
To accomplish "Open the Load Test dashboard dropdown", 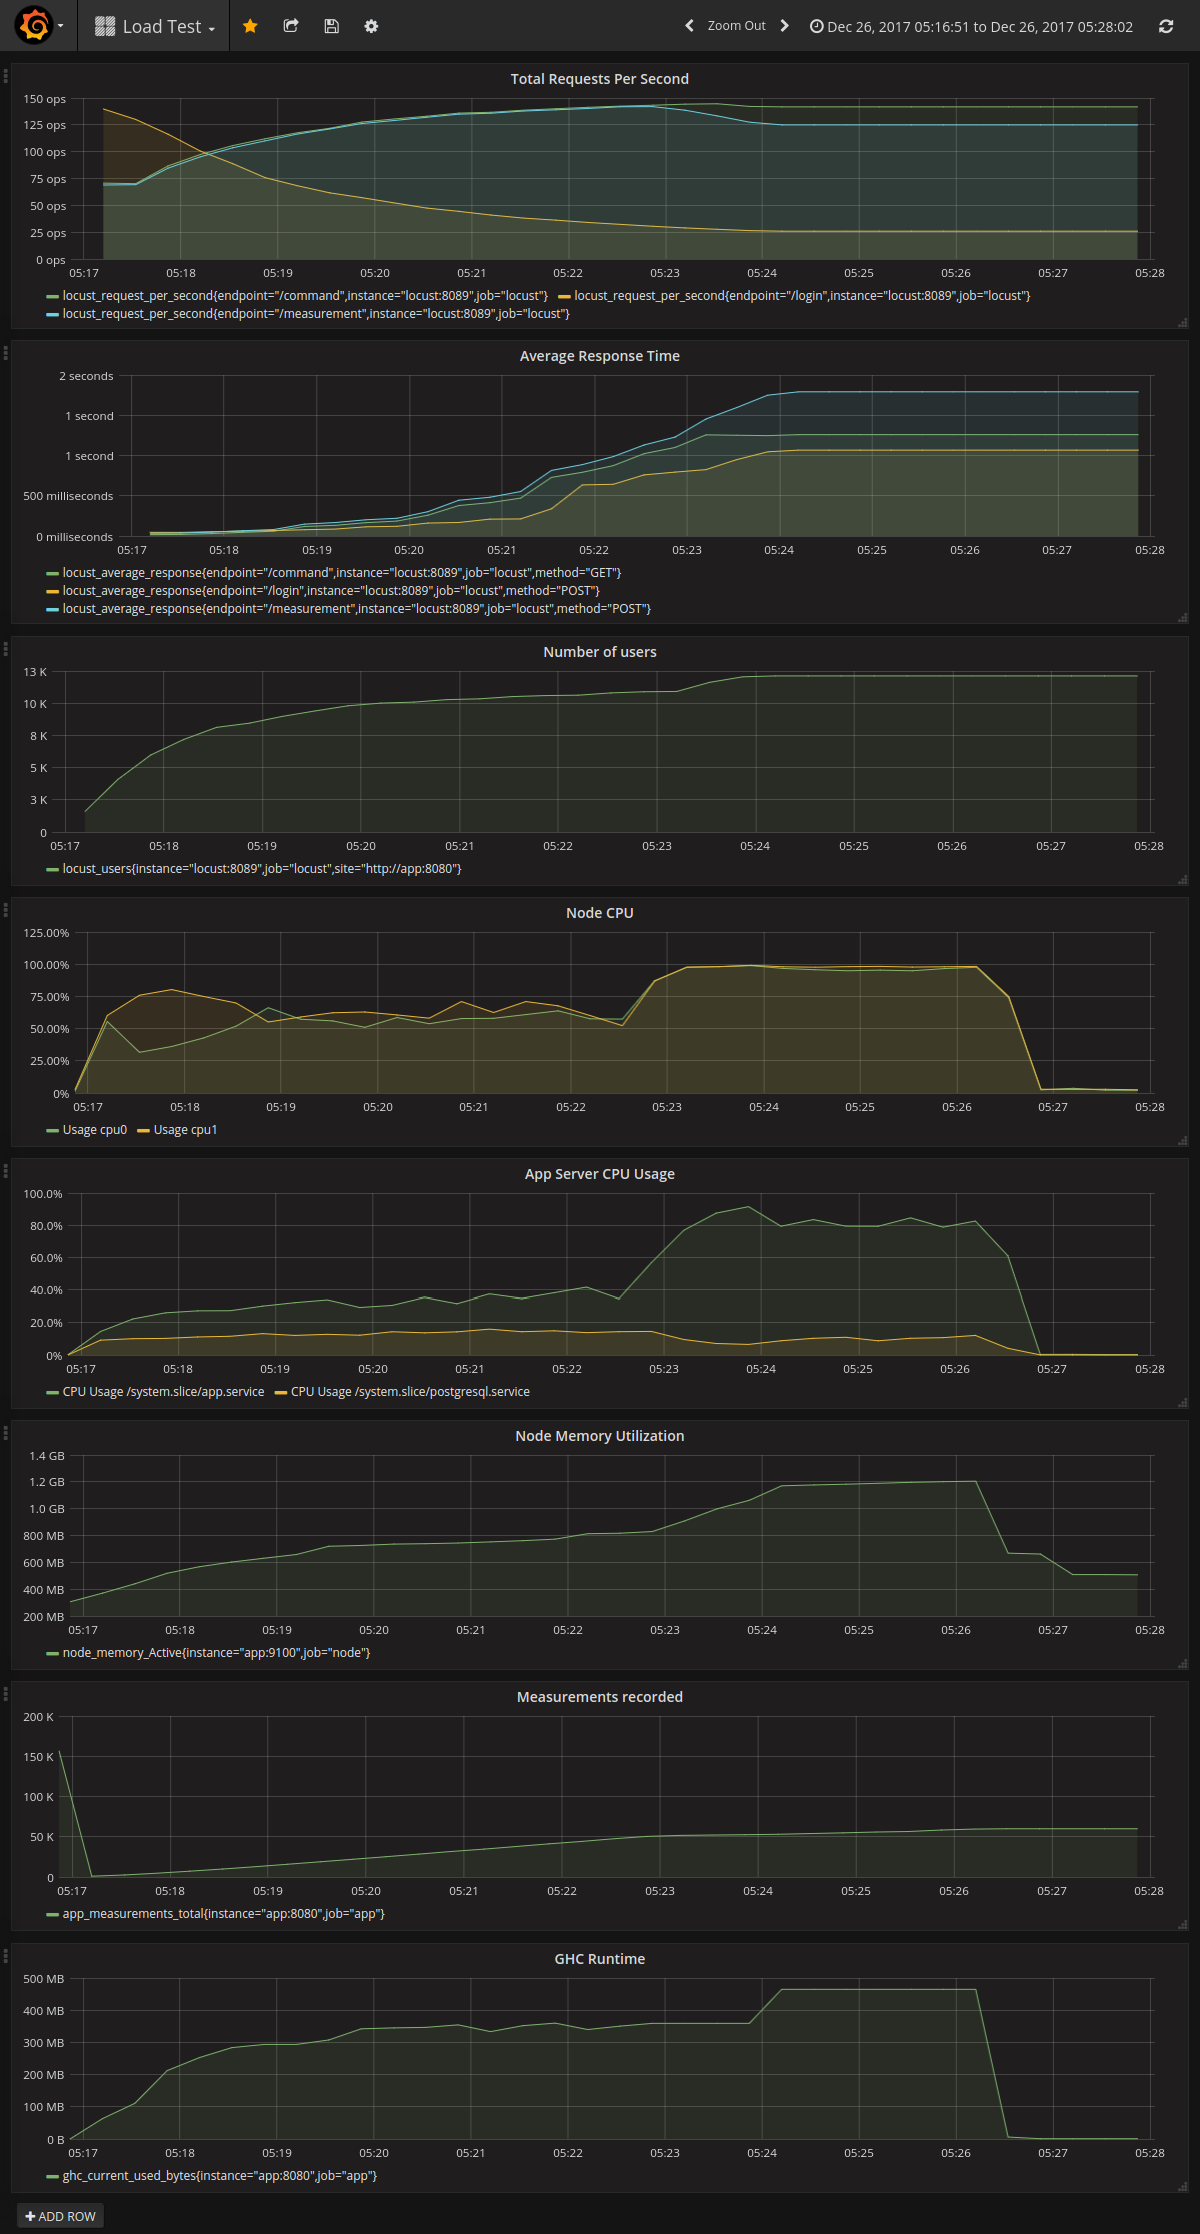I will [x=154, y=26].
